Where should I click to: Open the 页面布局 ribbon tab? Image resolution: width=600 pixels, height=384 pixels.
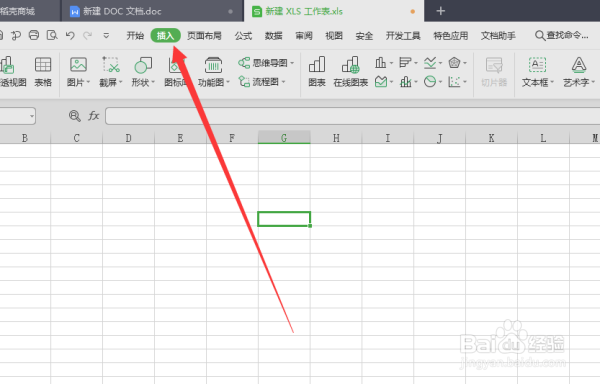pos(204,36)
